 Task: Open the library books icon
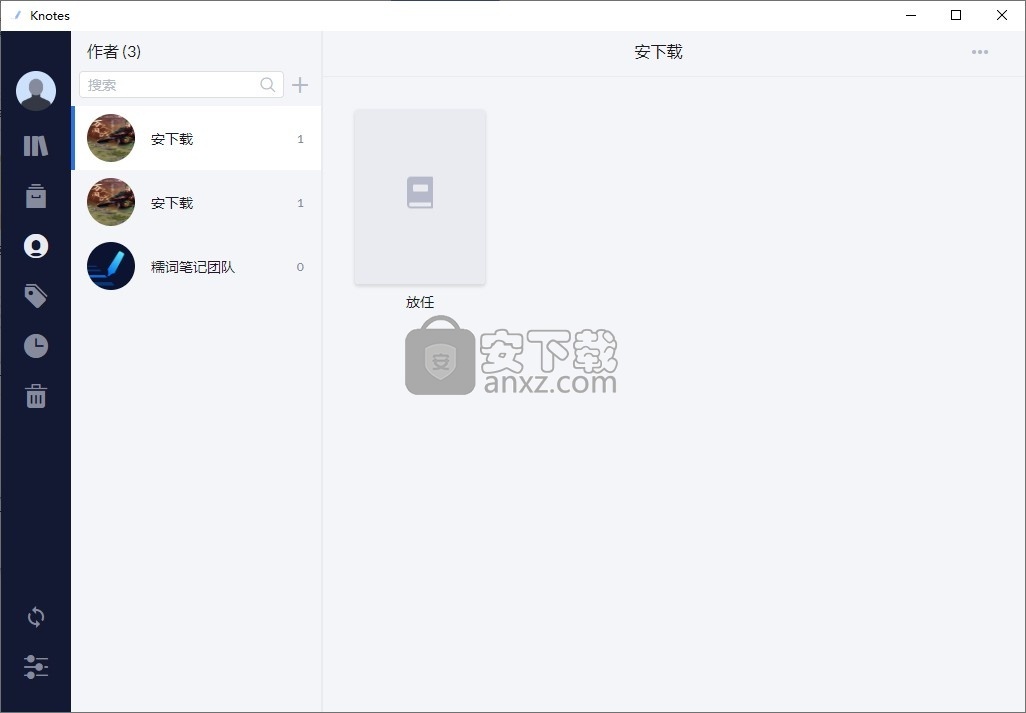coord(36,145)
